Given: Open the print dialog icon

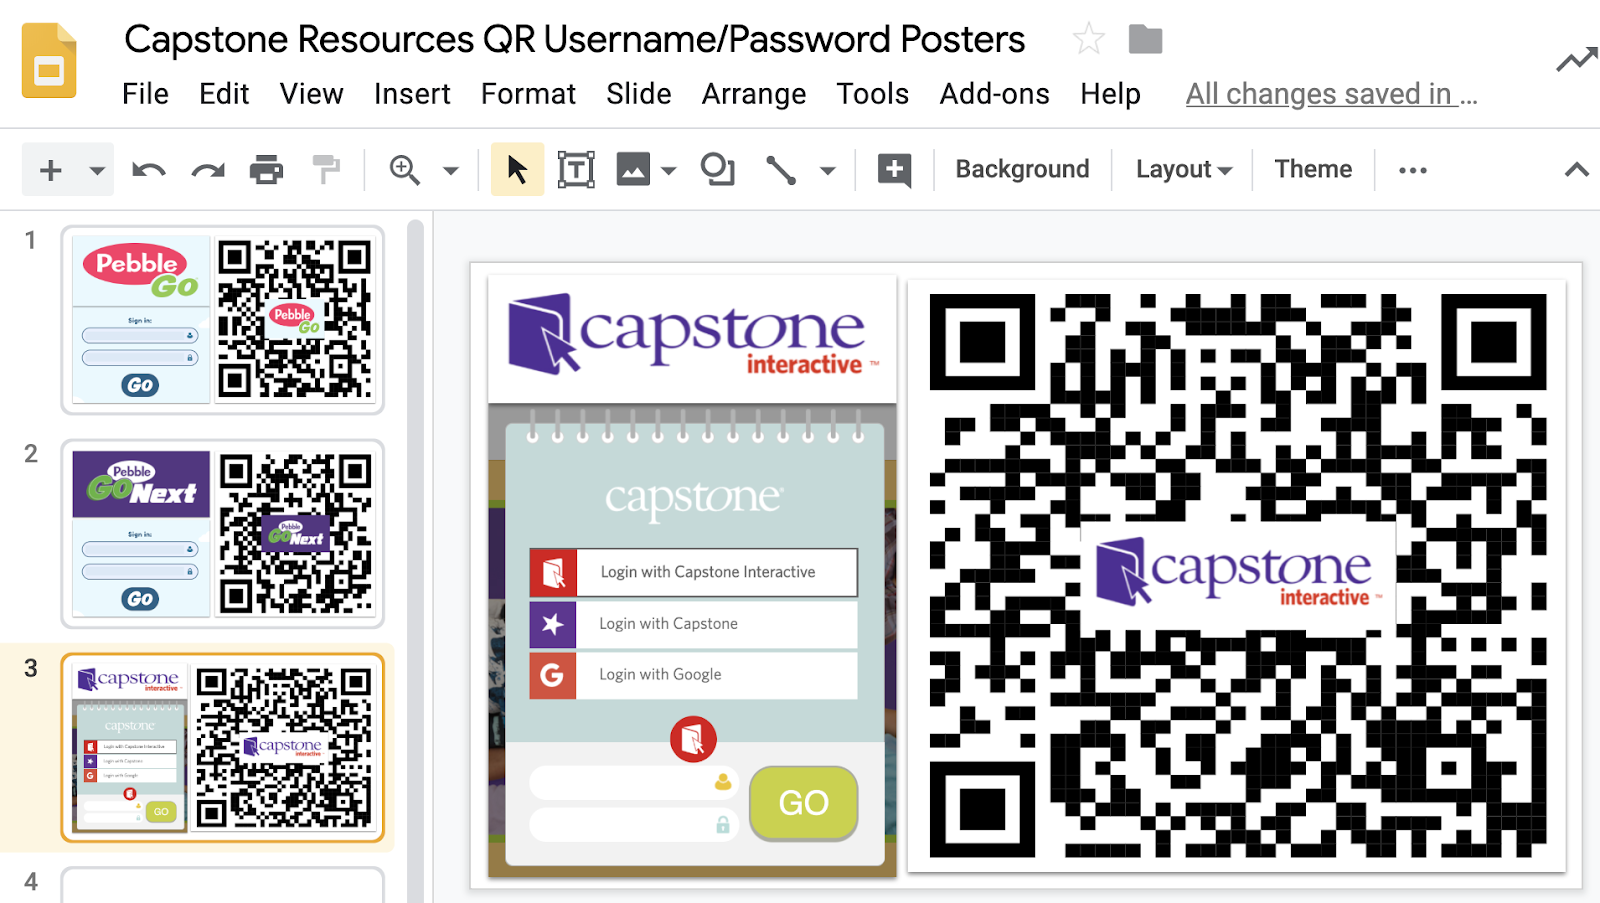Looking at the screenshot, I should point(266,169).
